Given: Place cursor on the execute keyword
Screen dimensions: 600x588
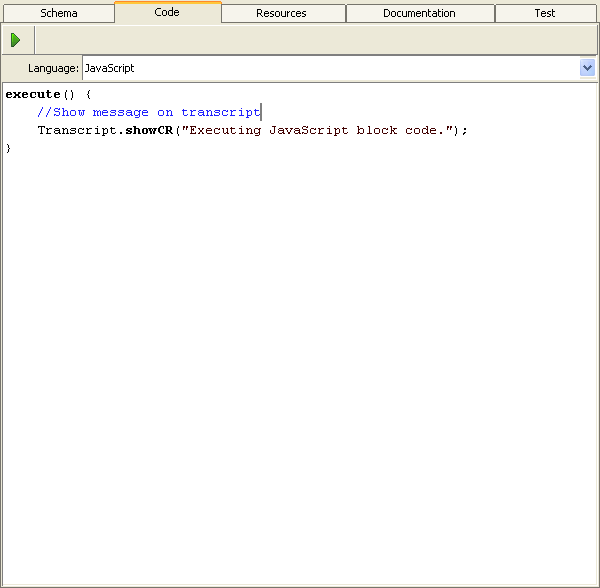Looking at the screenshot, I should (x=32, y=94).
